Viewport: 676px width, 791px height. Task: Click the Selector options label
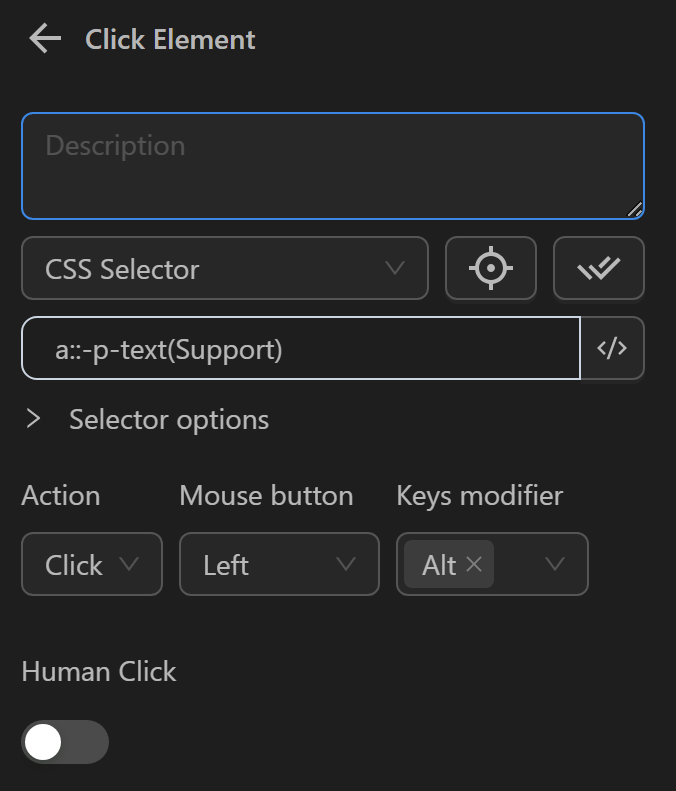(169, 419)
